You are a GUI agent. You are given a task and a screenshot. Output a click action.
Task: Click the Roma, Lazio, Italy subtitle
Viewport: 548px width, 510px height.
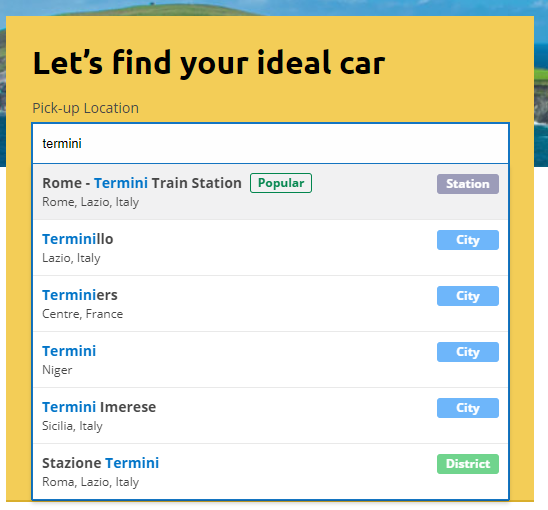(91, 482)
